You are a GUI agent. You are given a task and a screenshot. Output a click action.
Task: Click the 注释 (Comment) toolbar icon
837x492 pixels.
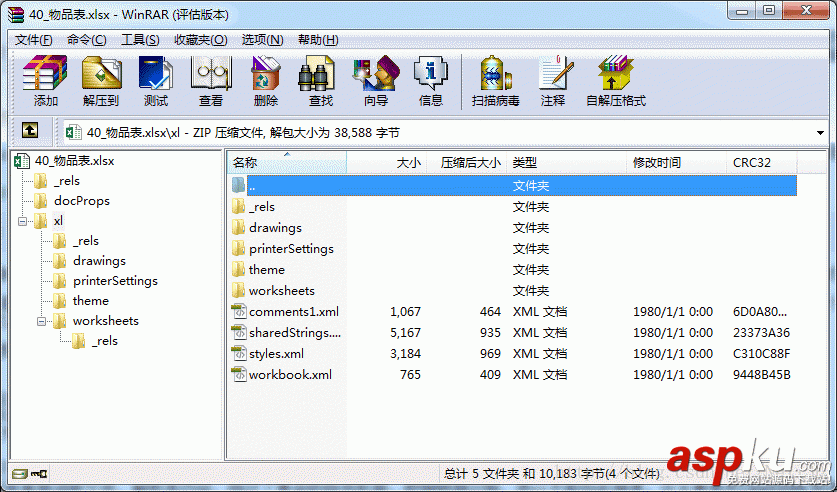coord(556,73)
